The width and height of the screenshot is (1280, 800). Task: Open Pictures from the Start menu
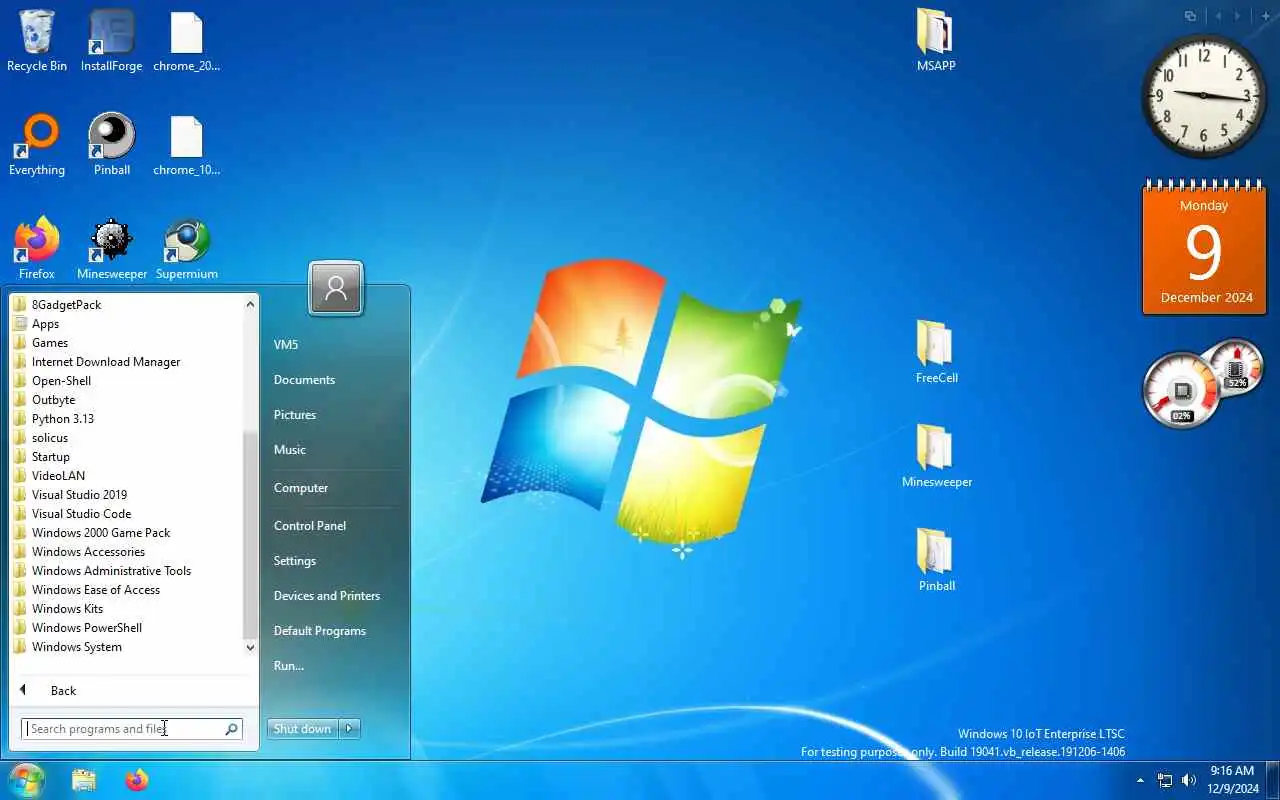[x=335, y=414]
